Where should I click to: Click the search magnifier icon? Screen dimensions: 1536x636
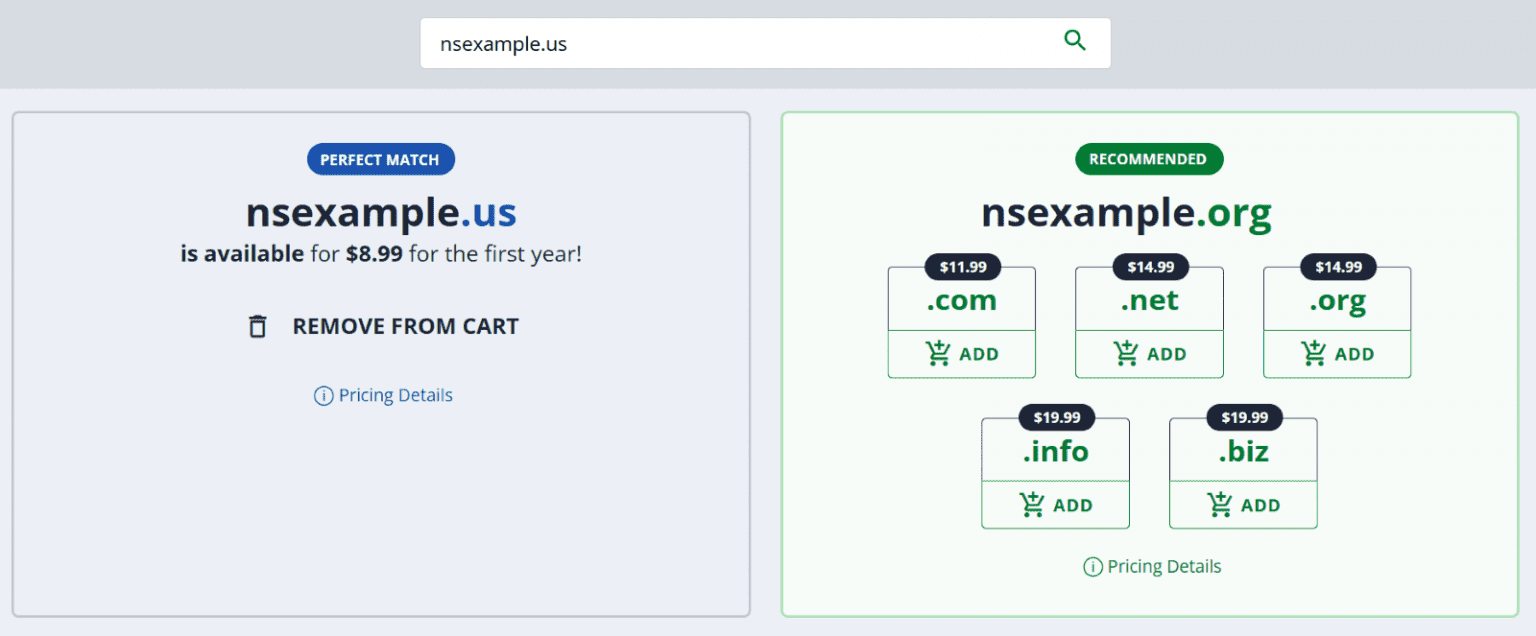click(1075, 41)
